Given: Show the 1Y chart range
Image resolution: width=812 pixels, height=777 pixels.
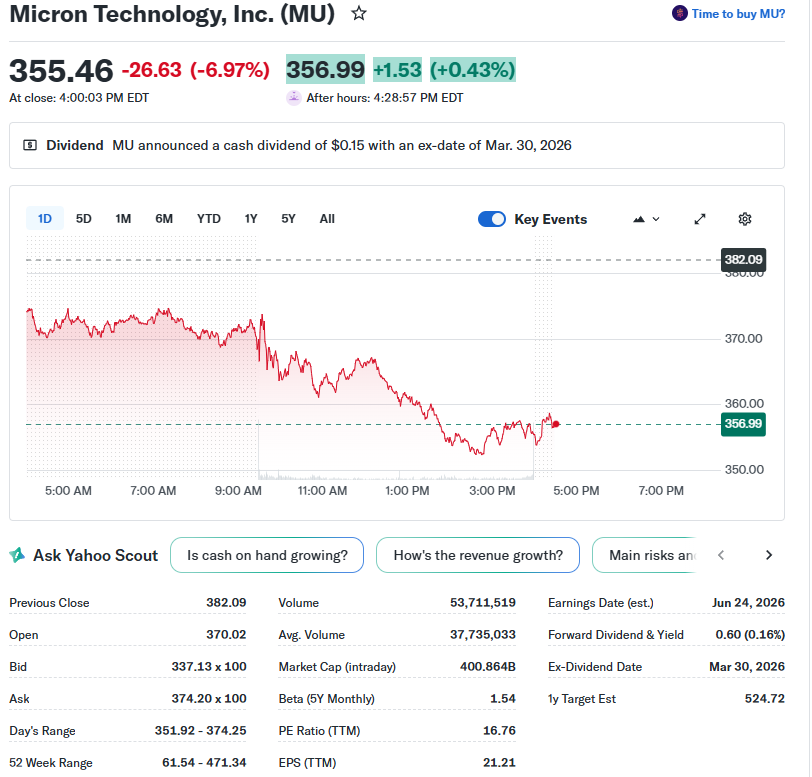Looking at the screenshot, I should (251, 219).
